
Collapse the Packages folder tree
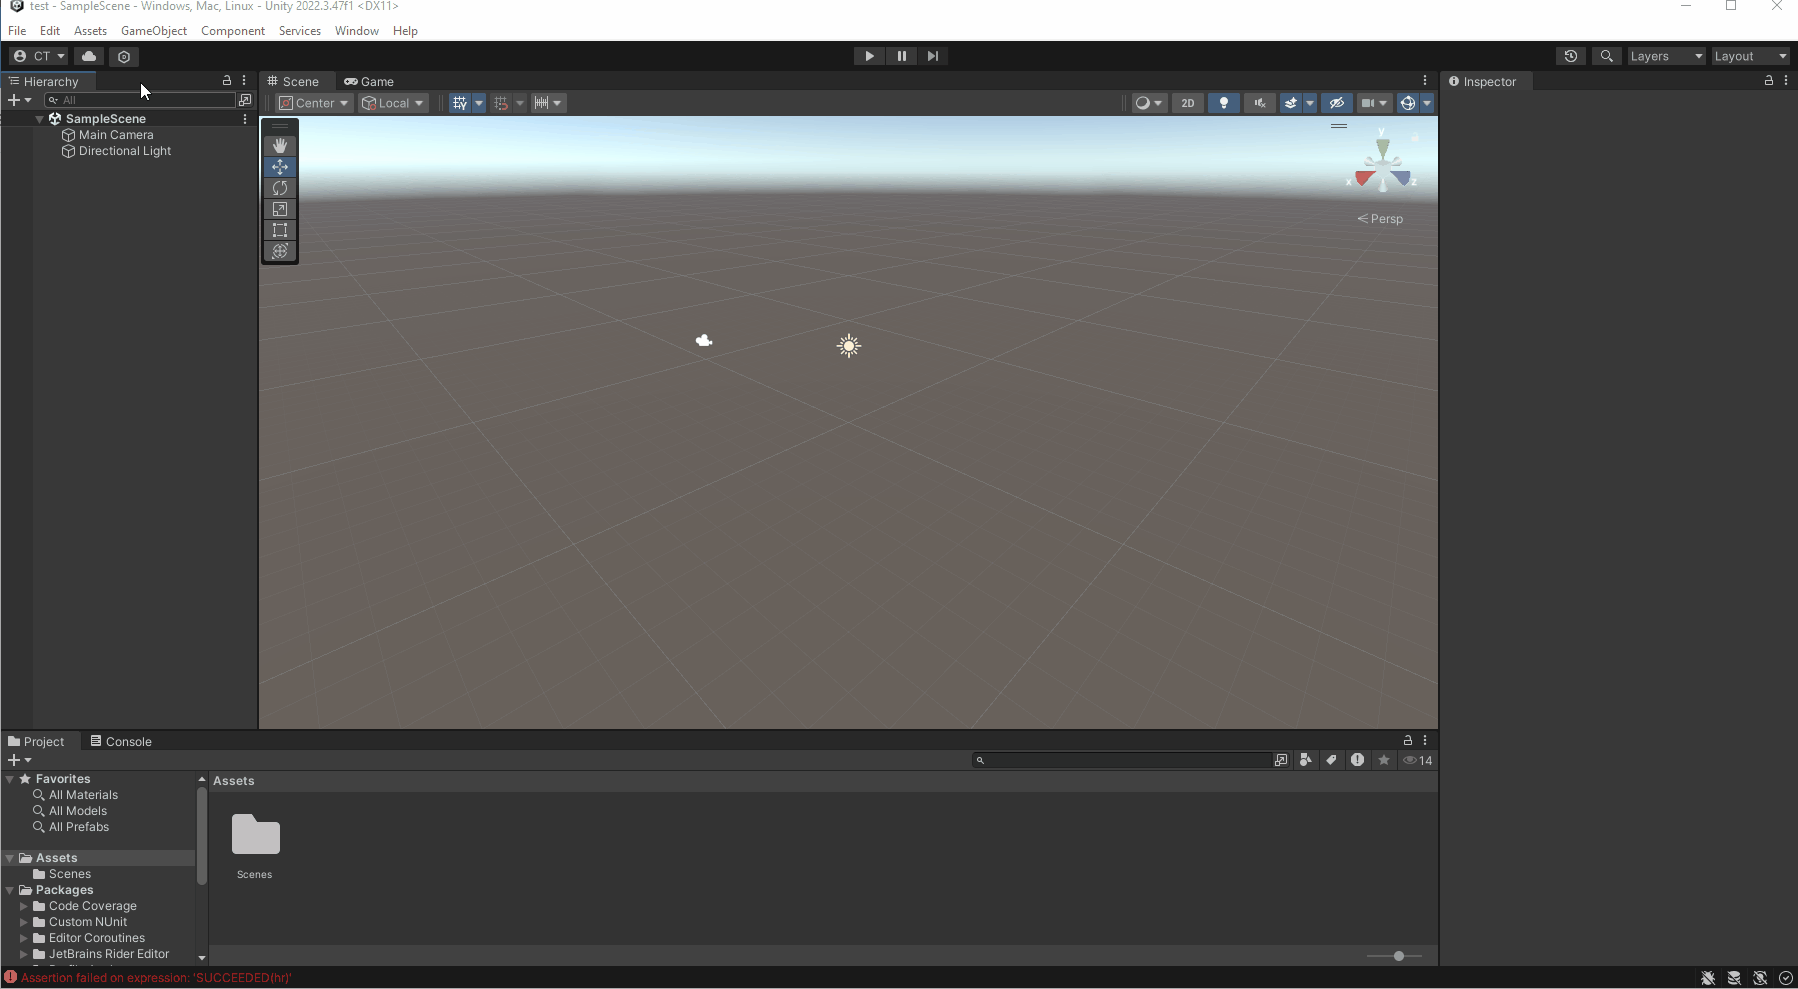point(10,890)
